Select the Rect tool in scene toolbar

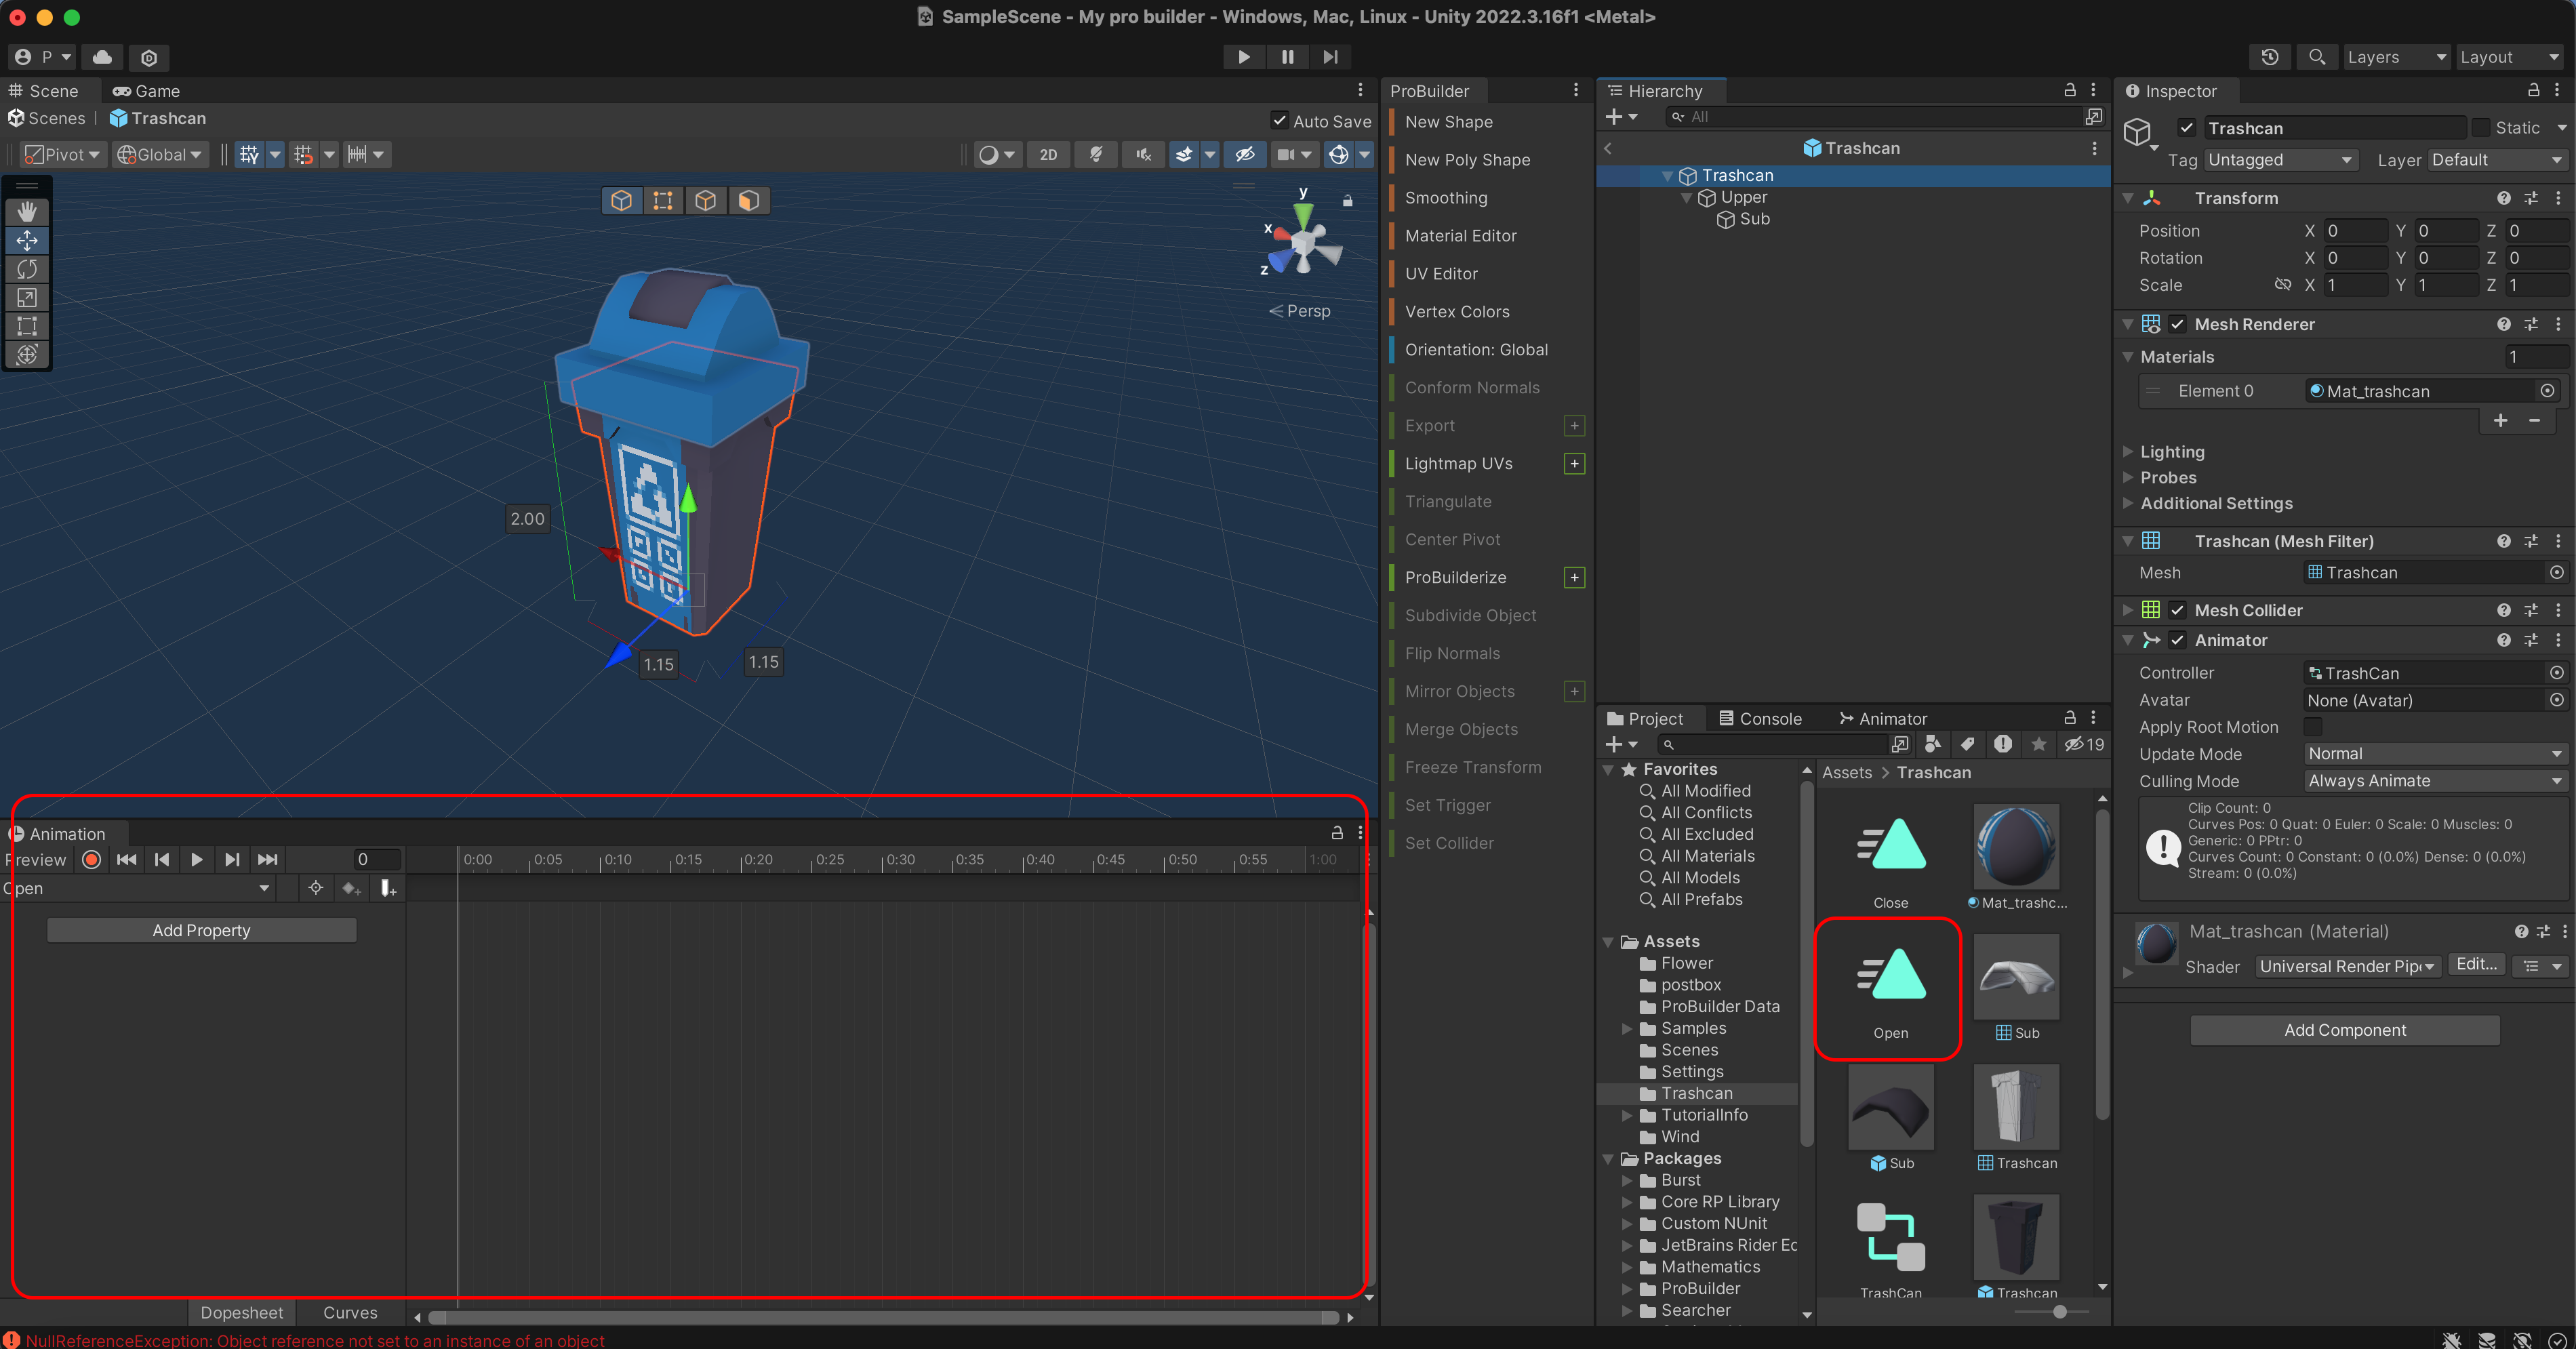(27, 326)
